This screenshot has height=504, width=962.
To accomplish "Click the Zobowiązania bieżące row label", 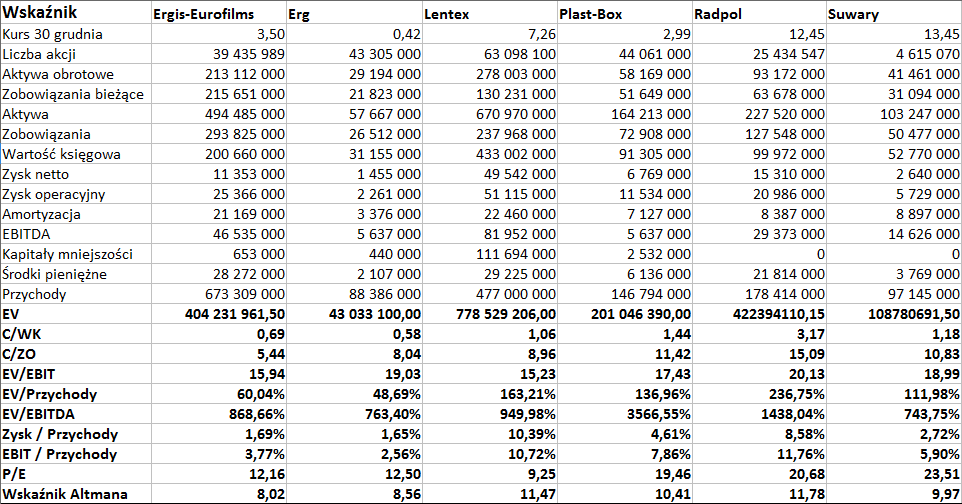I will [x=75, y=94].
